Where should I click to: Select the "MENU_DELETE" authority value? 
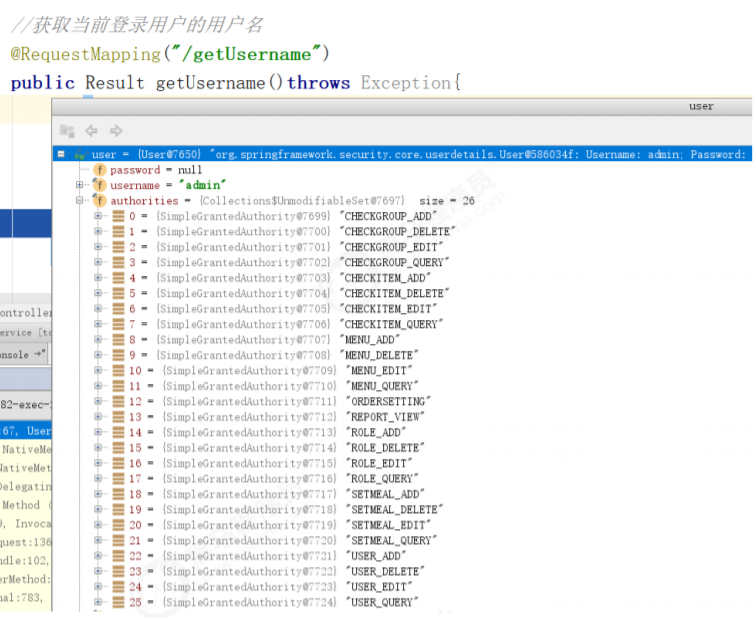pyautogui.click(x=379, y=355)
